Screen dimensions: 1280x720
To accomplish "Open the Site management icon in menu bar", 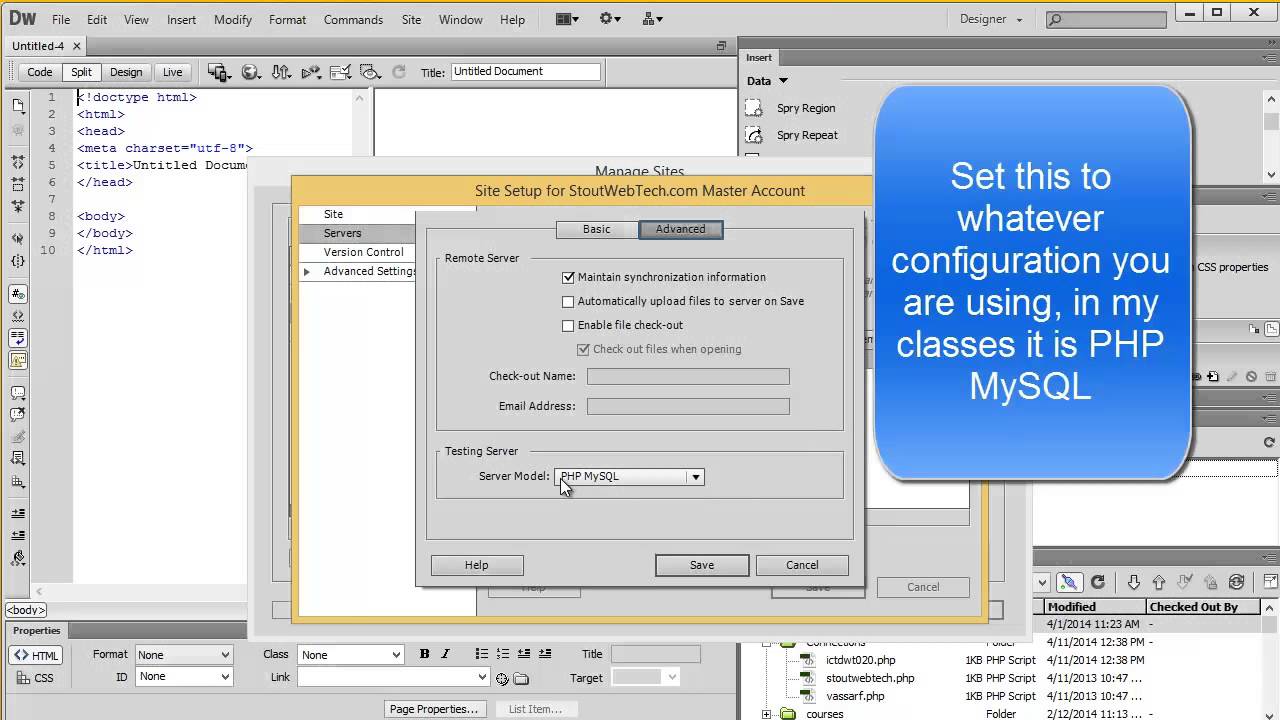I will pyautogui.click(x=652, y=19).
